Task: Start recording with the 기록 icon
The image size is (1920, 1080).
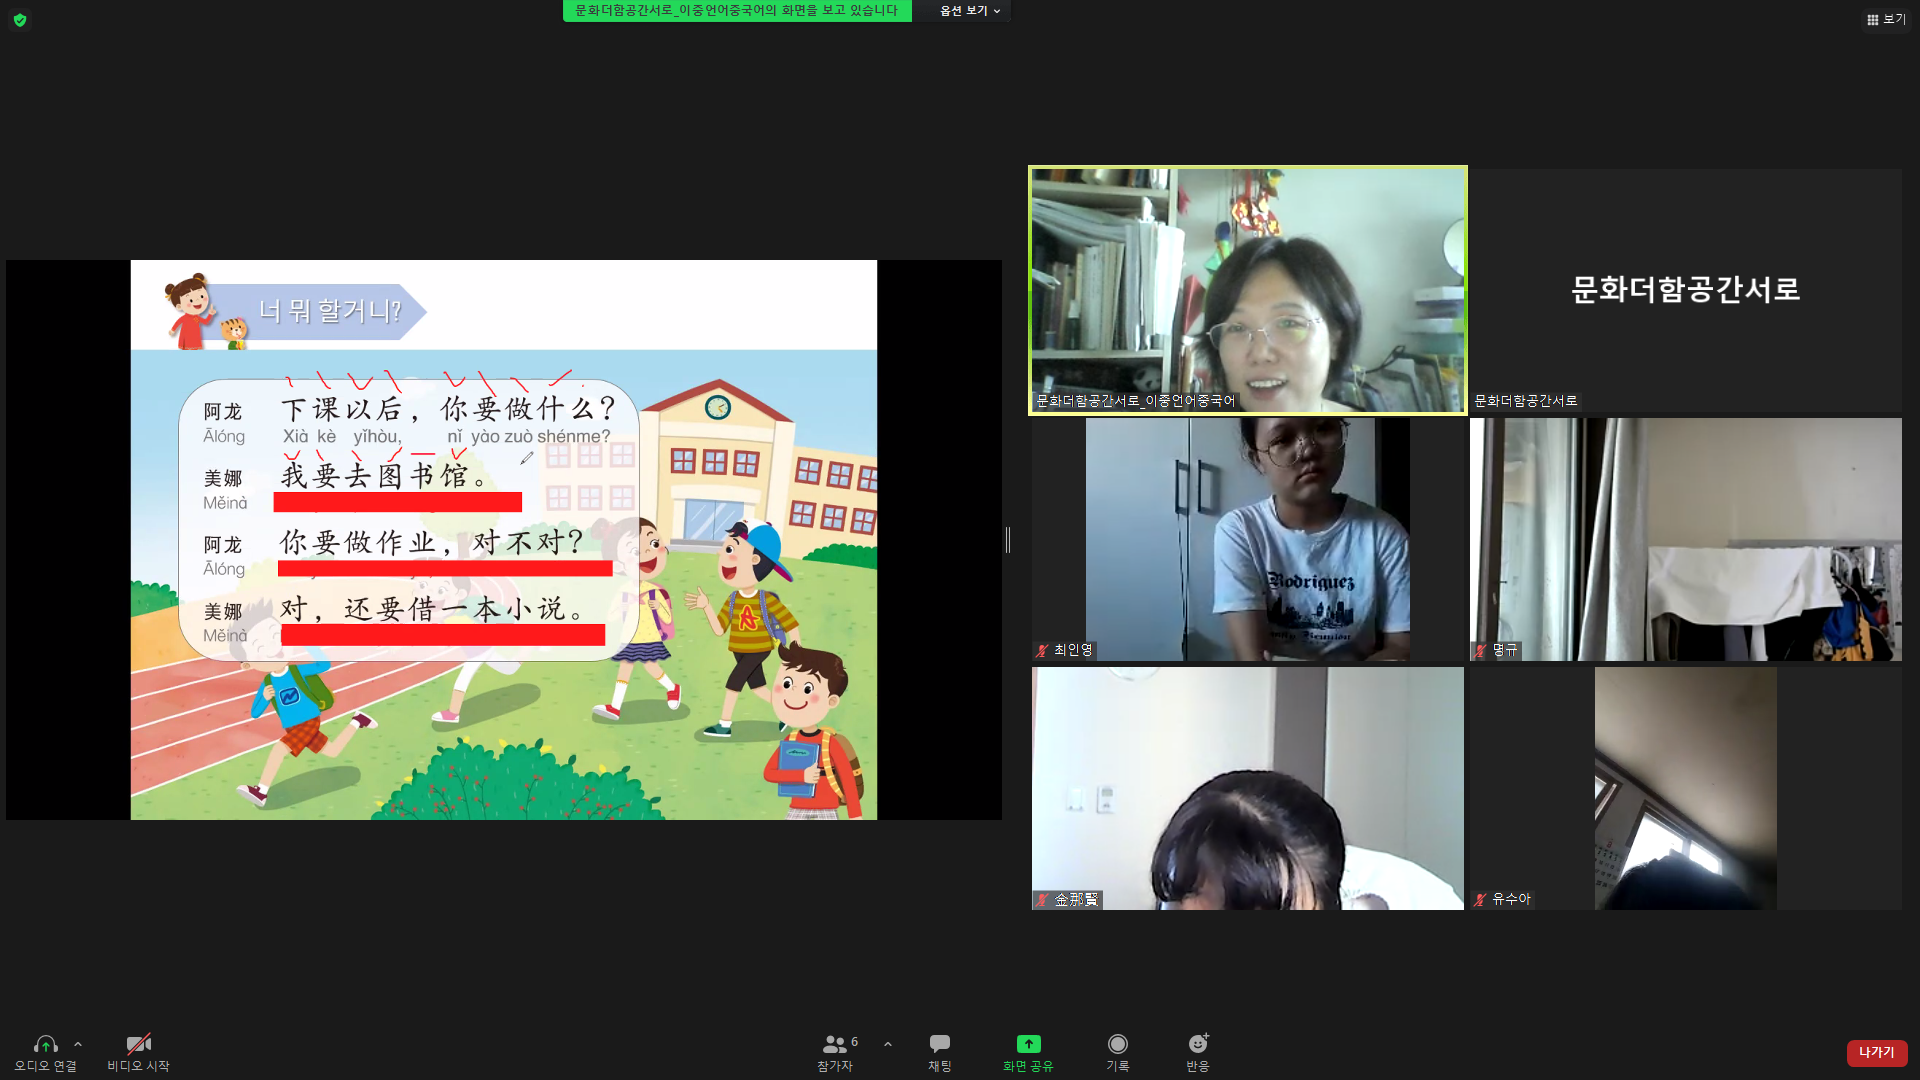Action: (x=1117, y=1044)
